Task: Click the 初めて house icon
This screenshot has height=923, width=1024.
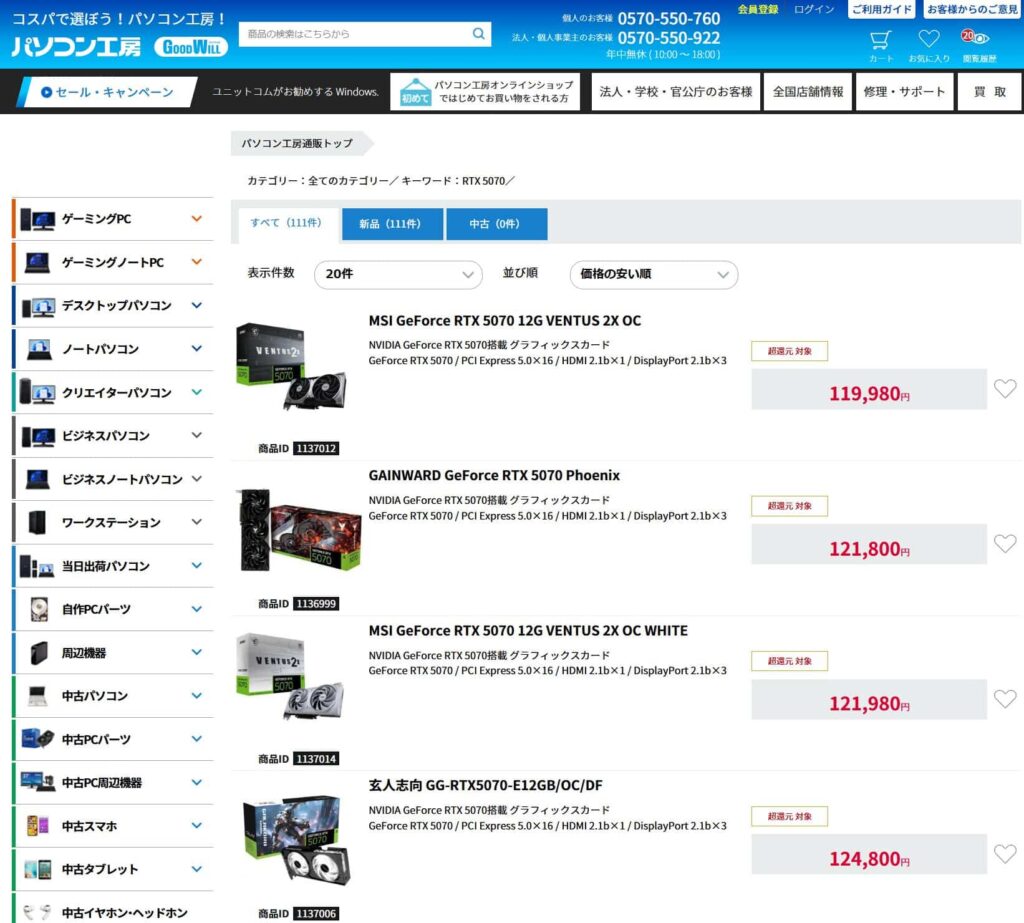Action: coord(415,92)
